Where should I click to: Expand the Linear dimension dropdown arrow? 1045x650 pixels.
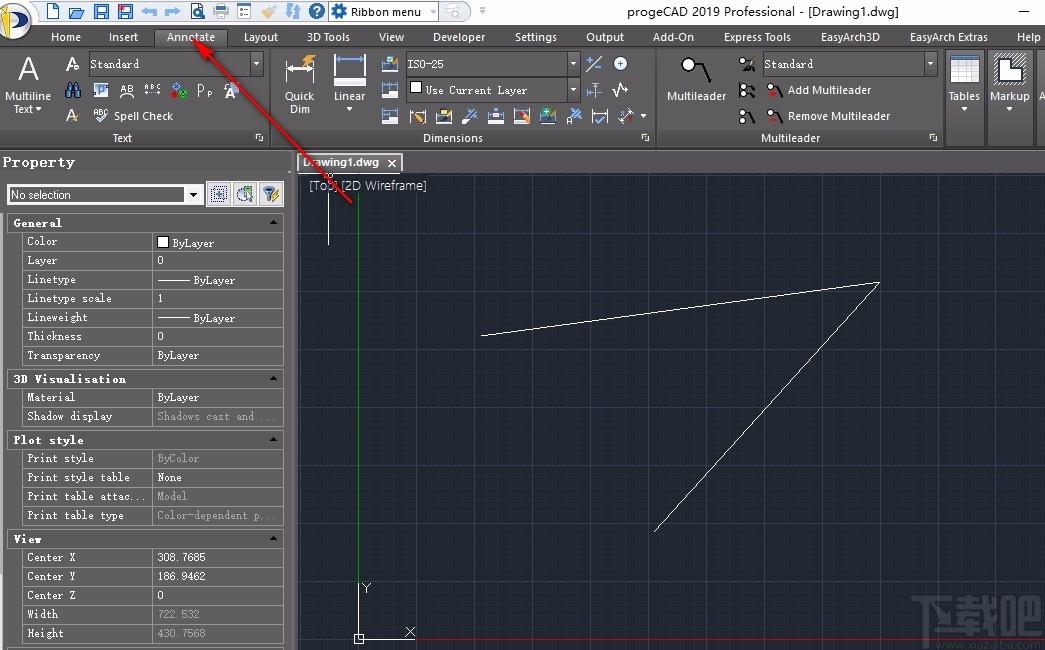click(x=349, y=109)
